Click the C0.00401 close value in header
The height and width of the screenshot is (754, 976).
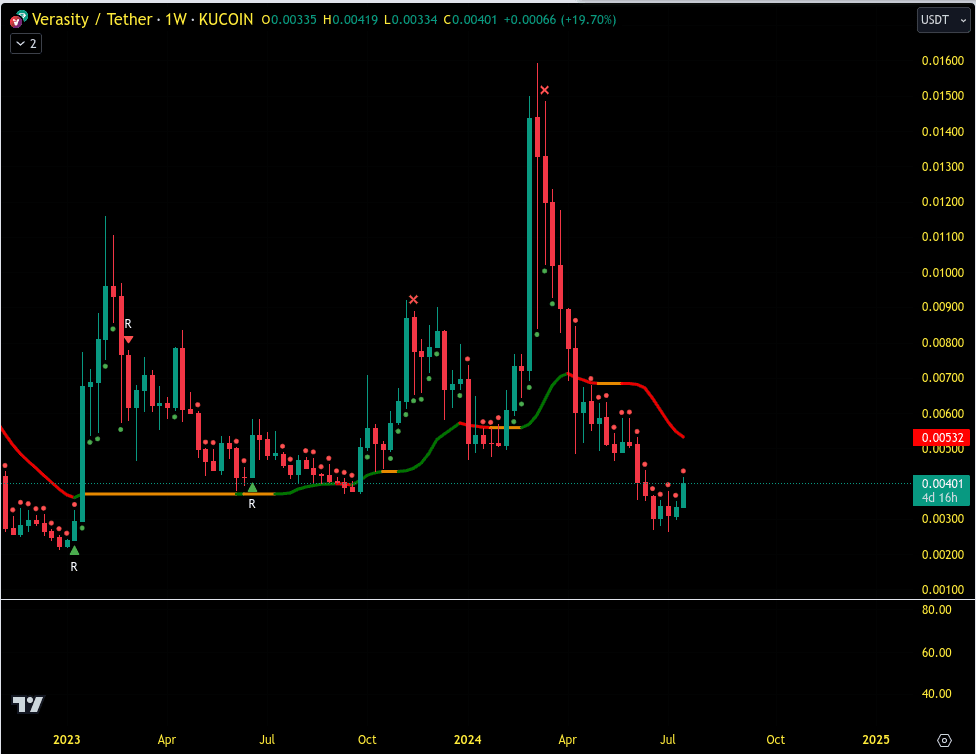pos(471,20)
